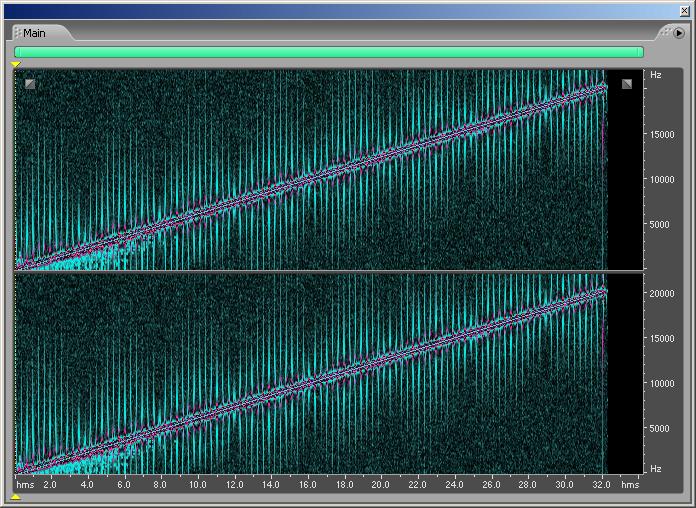Click the dotted grip beside the panel menu button
The image size is (696, 508).
click(665, 32)
